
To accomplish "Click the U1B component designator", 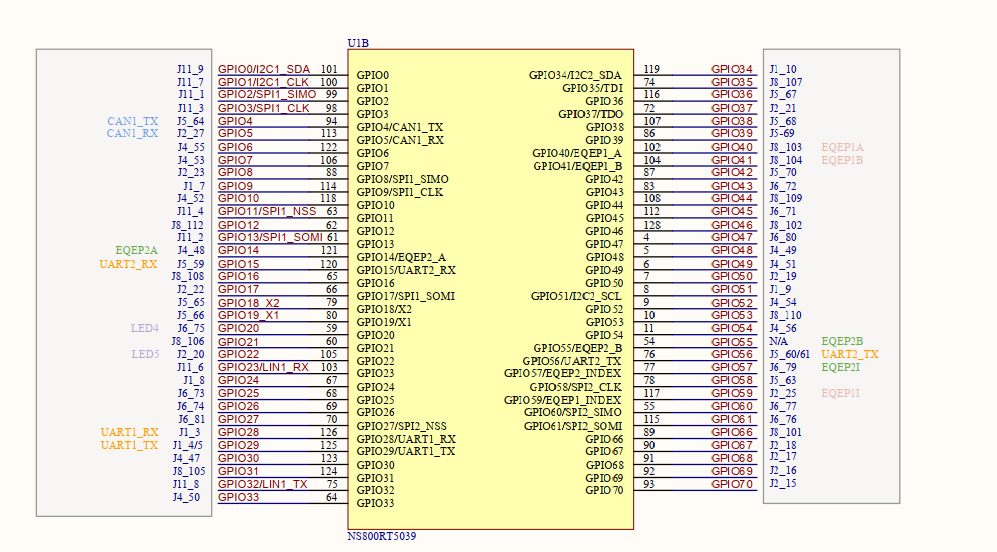I will click(358, 43).
